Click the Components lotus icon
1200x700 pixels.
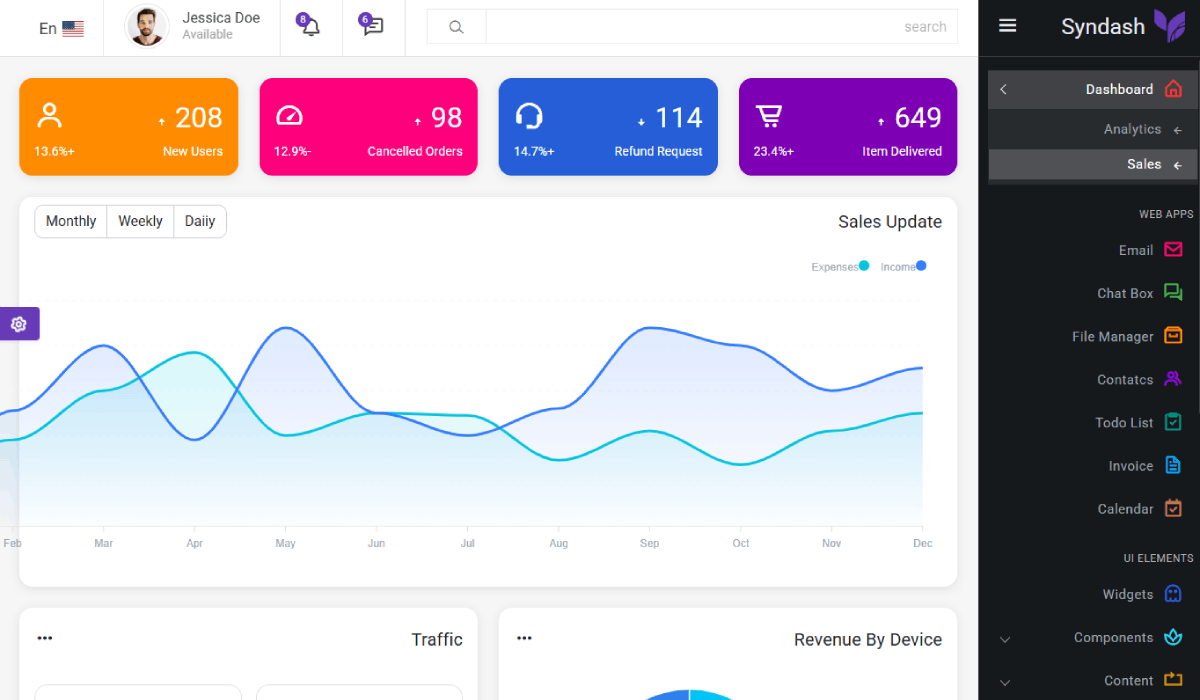pyautogui.click(x=1174, y=637)
